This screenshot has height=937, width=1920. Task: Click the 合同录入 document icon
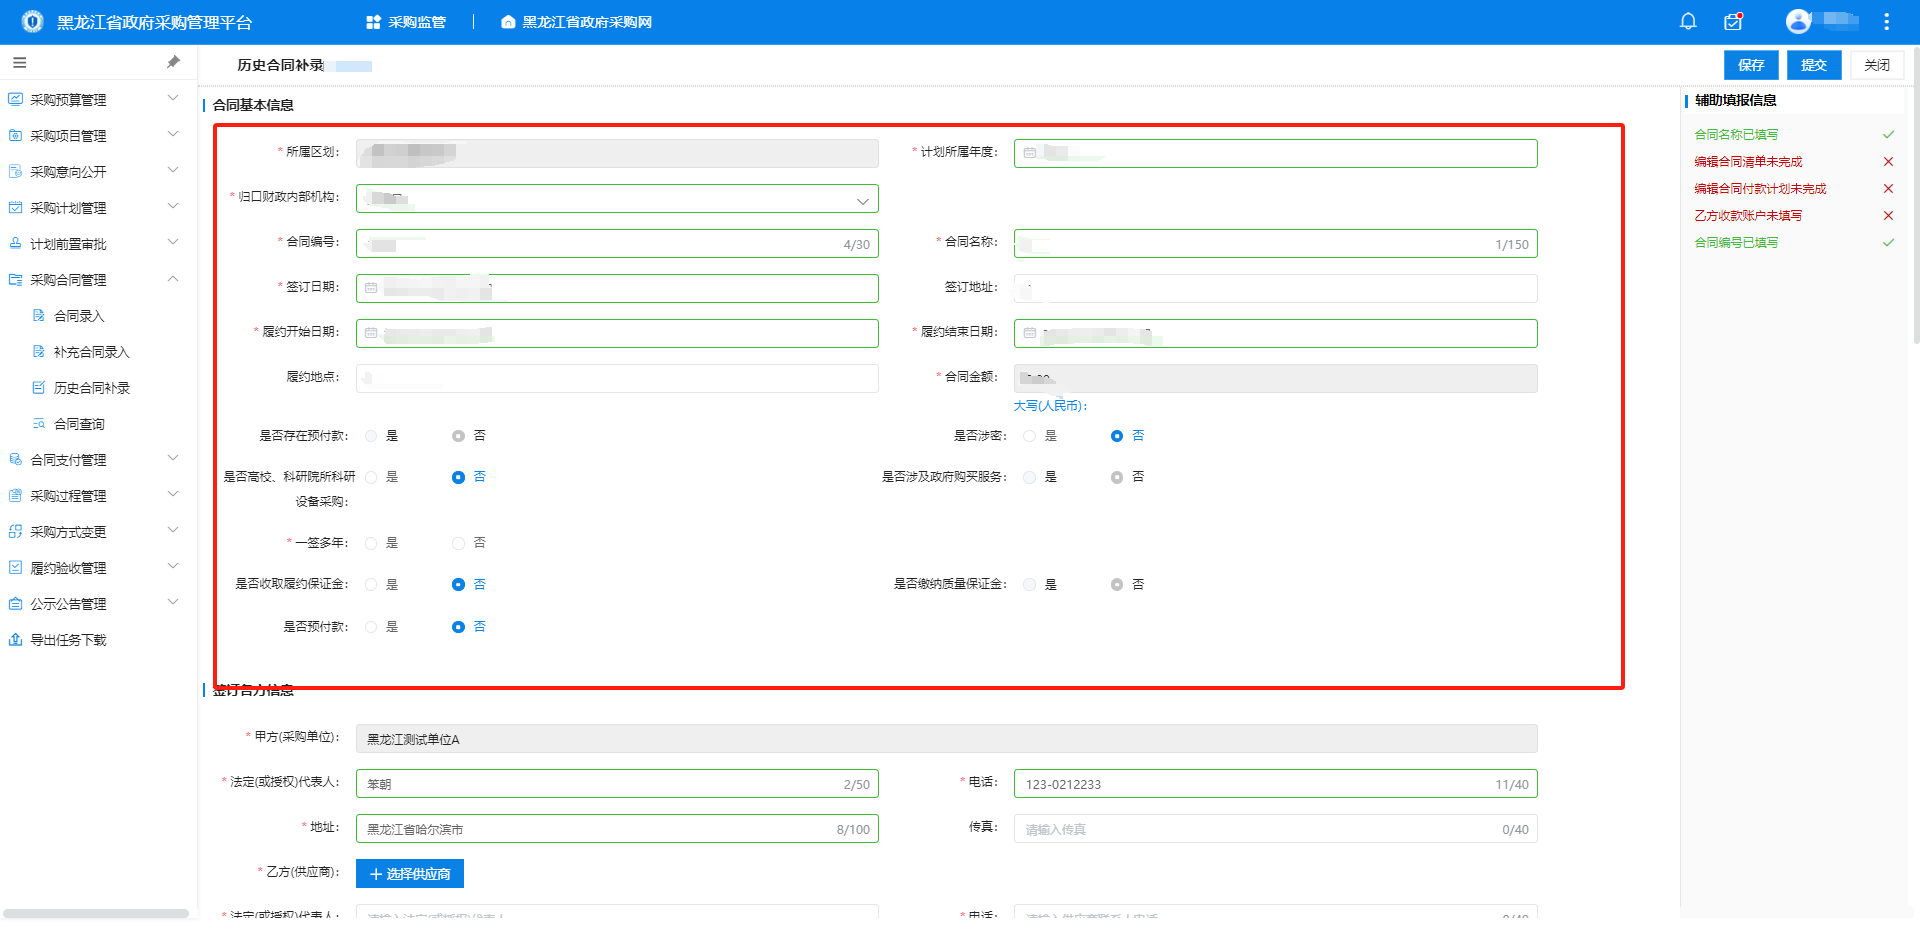tap(39, 315)
